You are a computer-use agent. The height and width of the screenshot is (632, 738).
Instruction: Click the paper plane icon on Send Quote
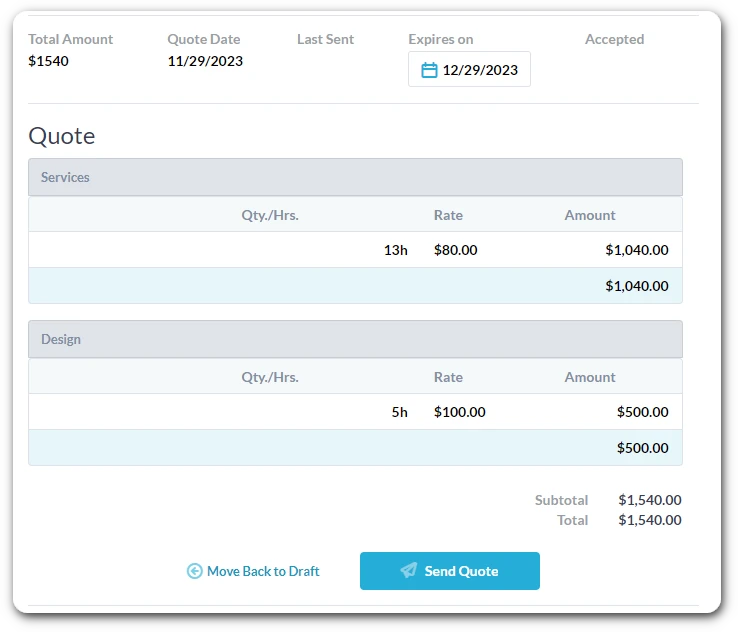coord(408,571)
